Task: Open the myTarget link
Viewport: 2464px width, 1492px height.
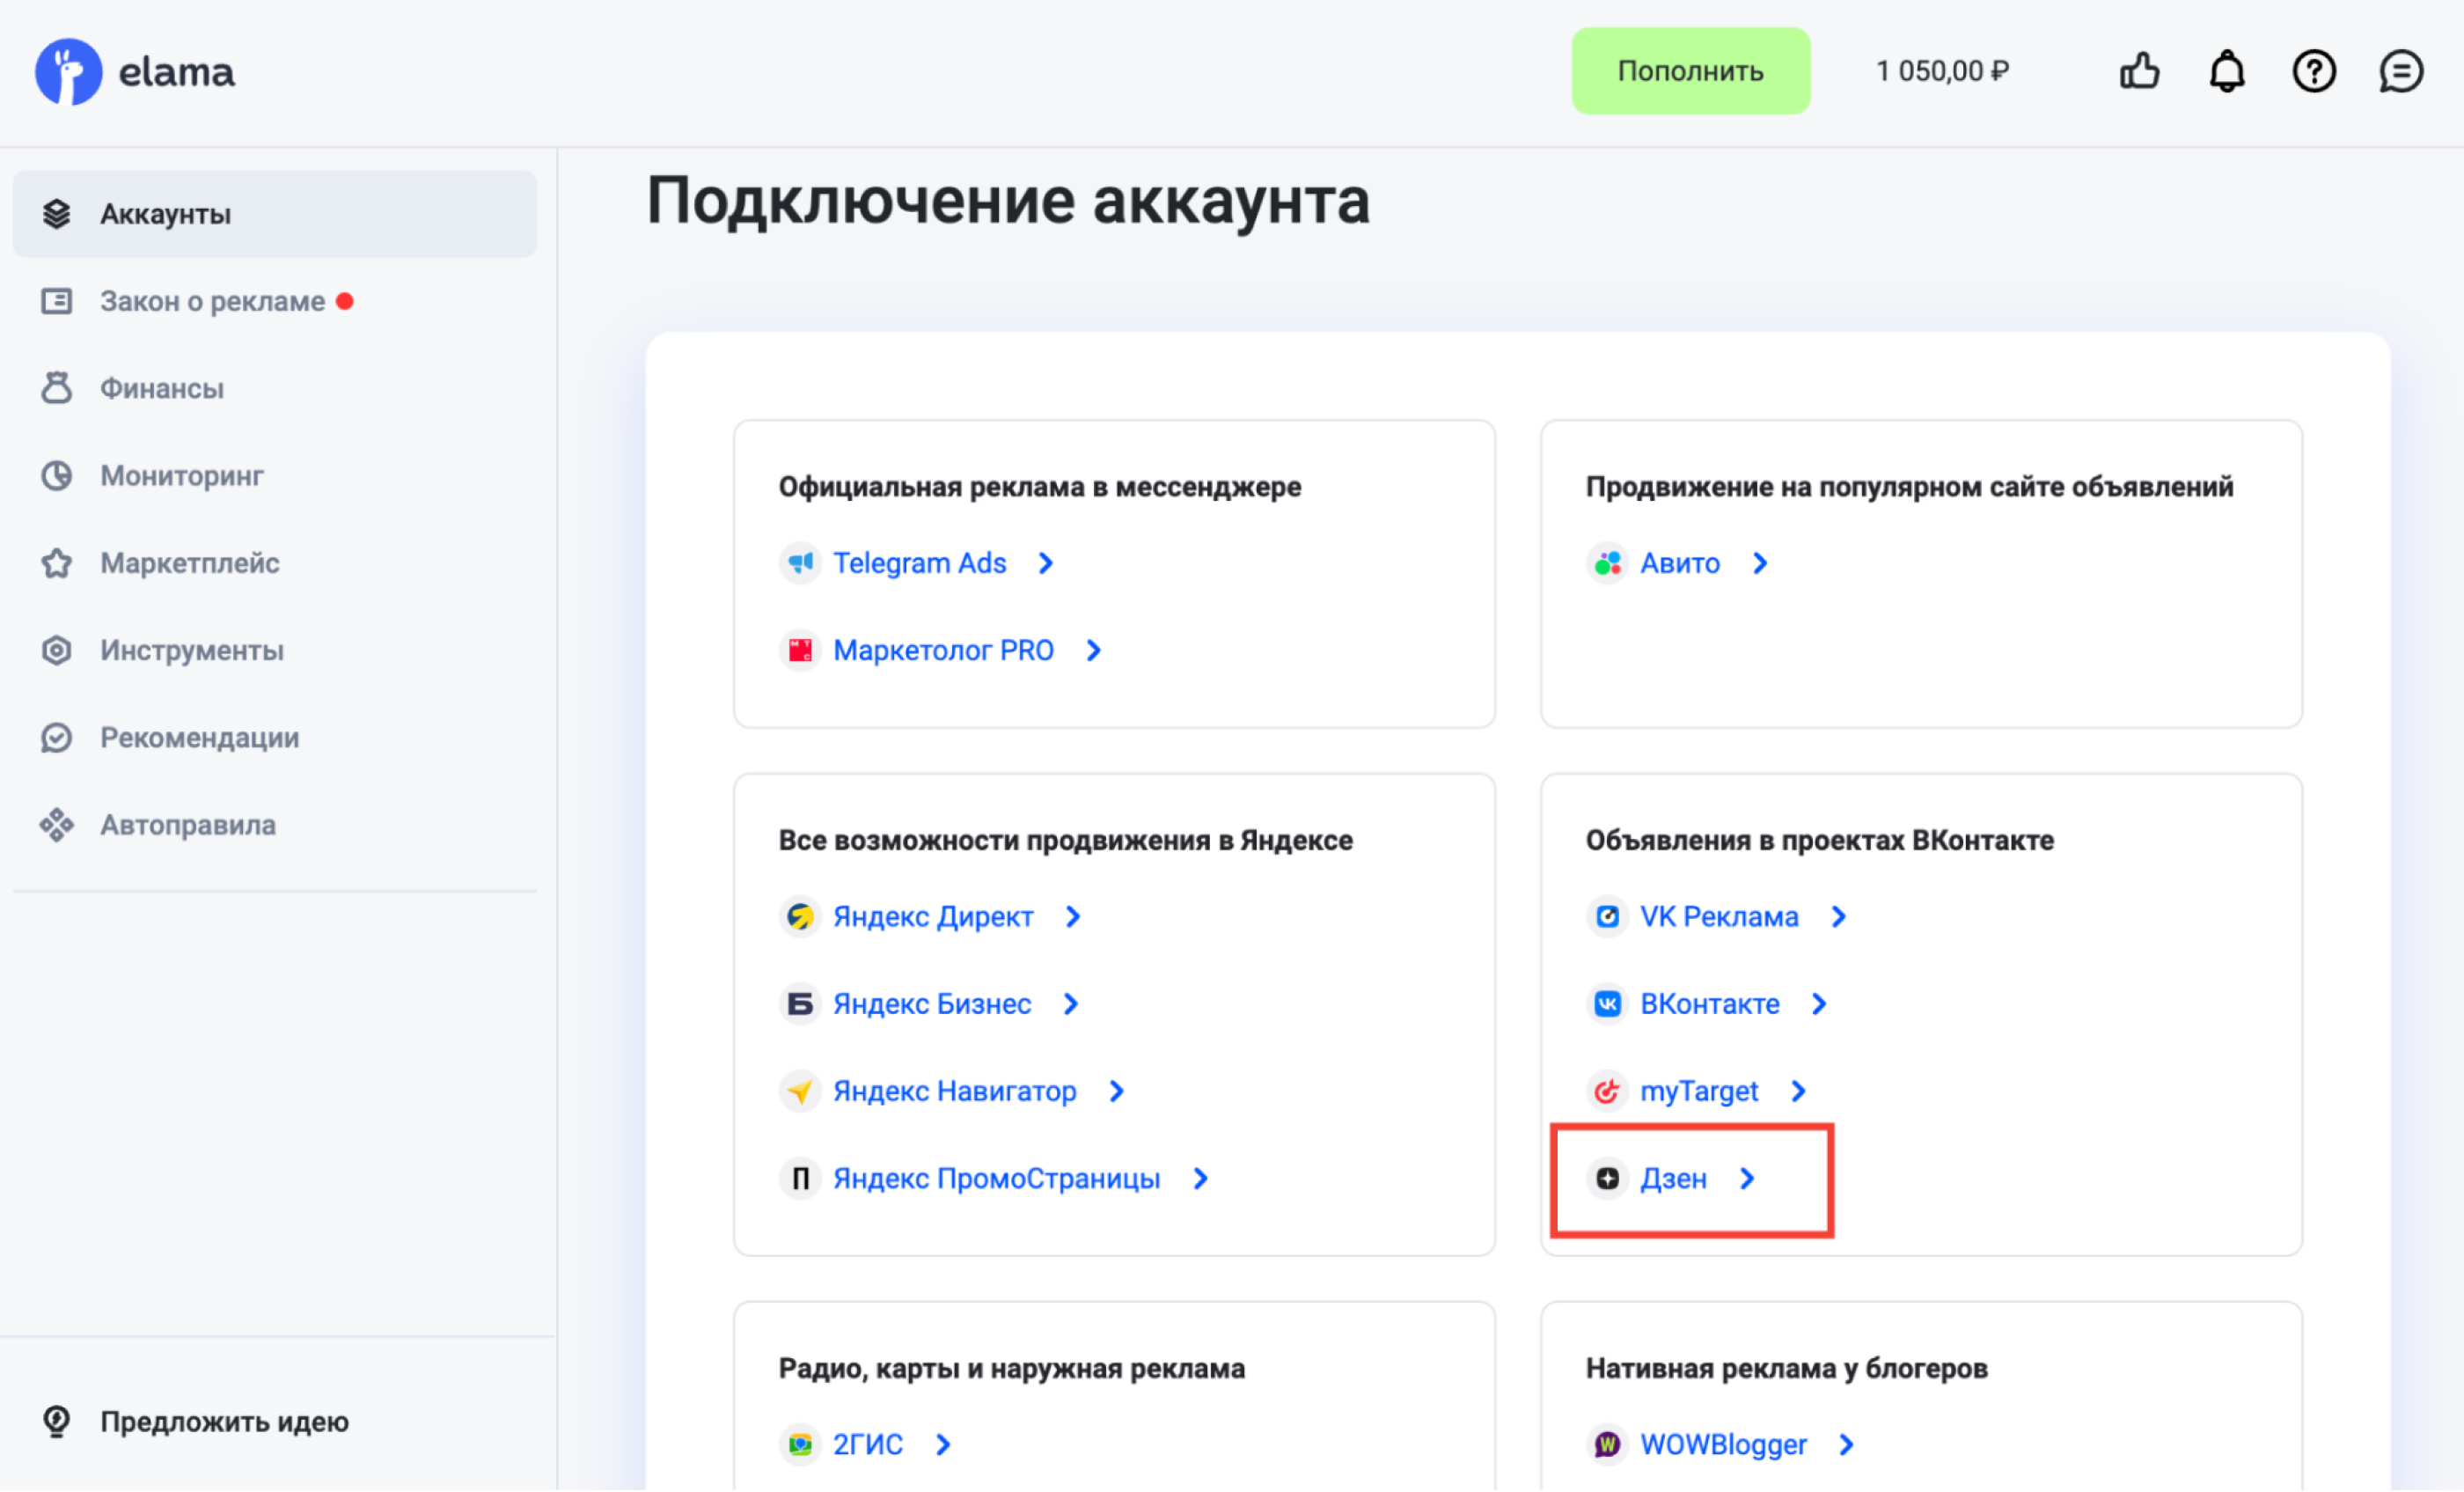Action: click(x=1700, y=1092)
